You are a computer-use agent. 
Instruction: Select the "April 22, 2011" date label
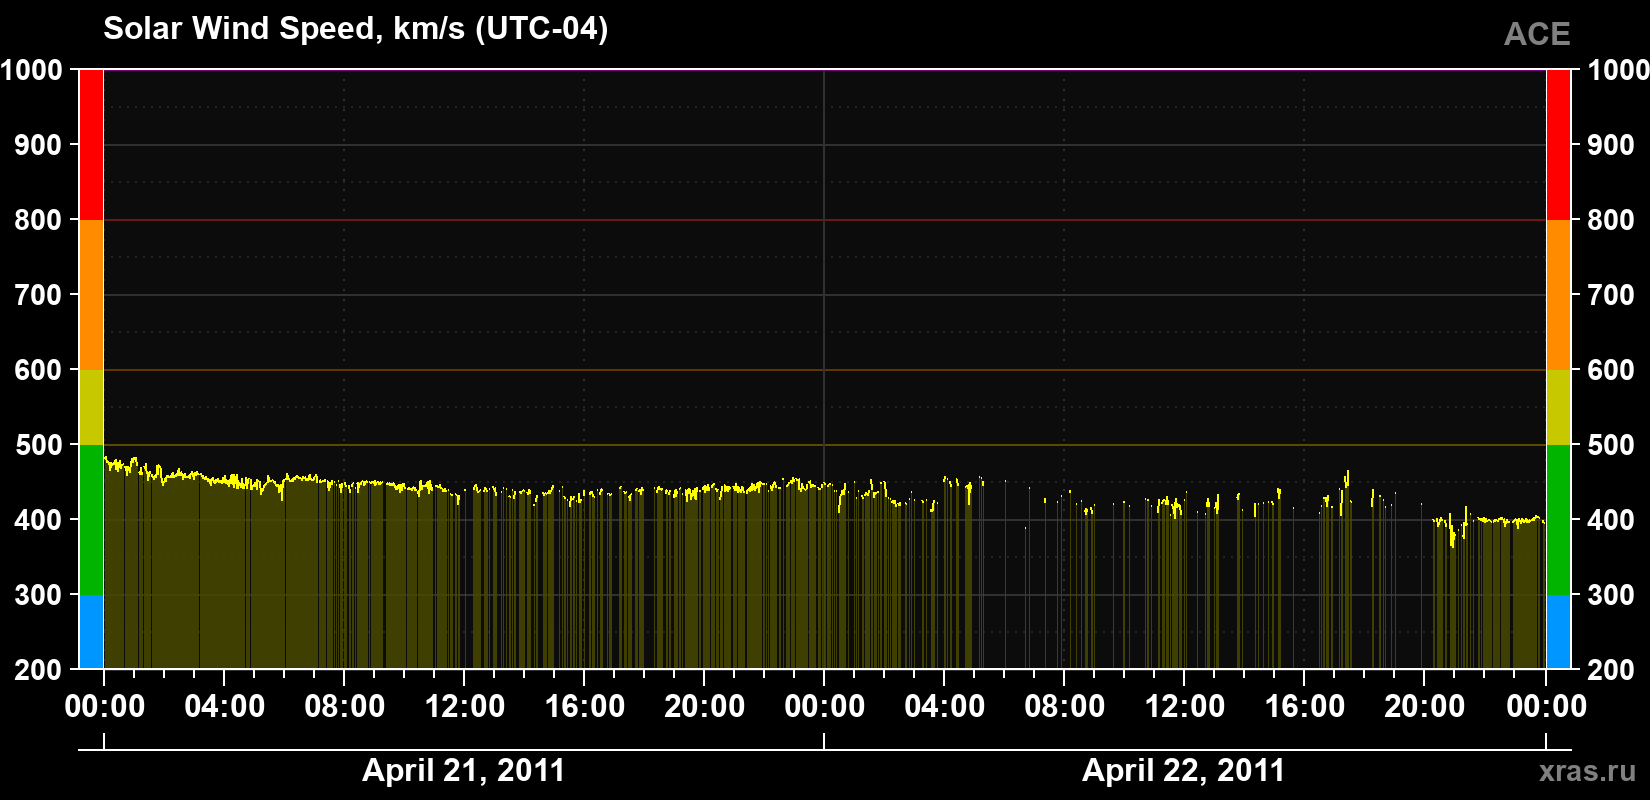coord(1184,770)
